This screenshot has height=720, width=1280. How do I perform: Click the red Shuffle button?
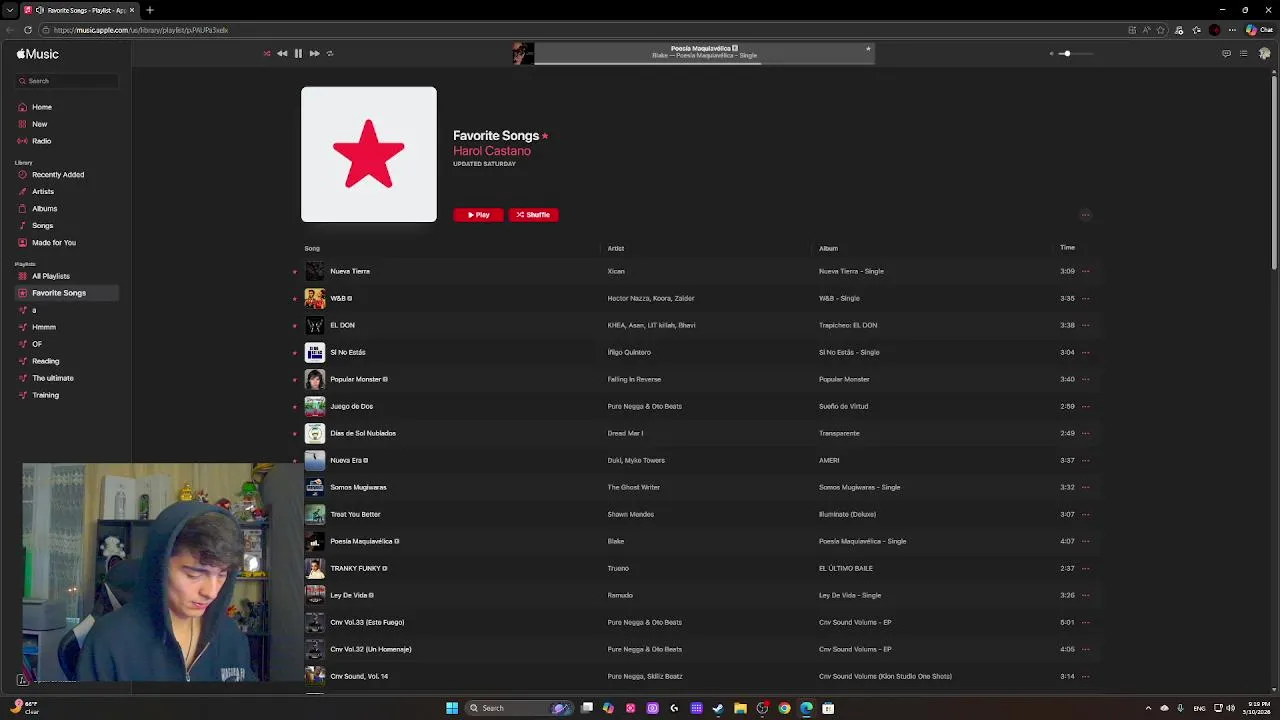[x=533, y=215]
